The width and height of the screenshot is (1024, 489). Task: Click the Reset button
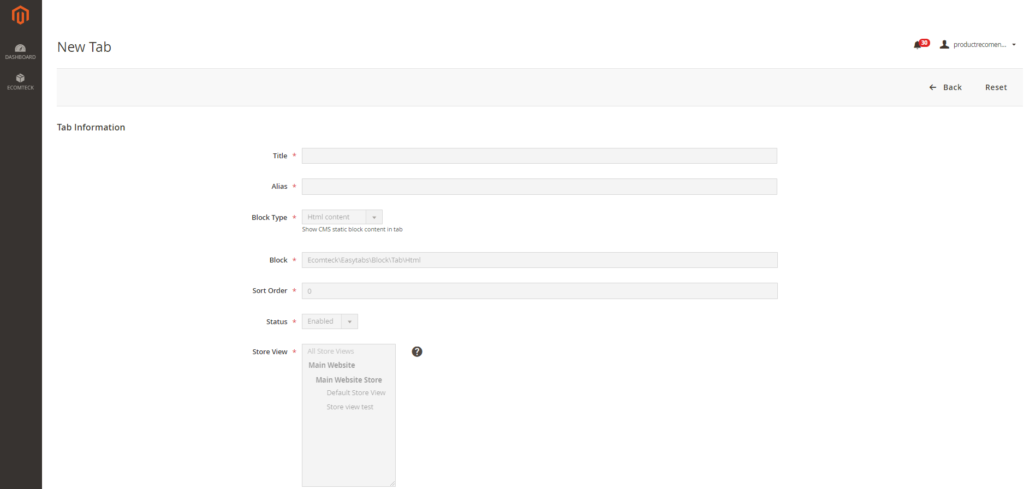996,87
